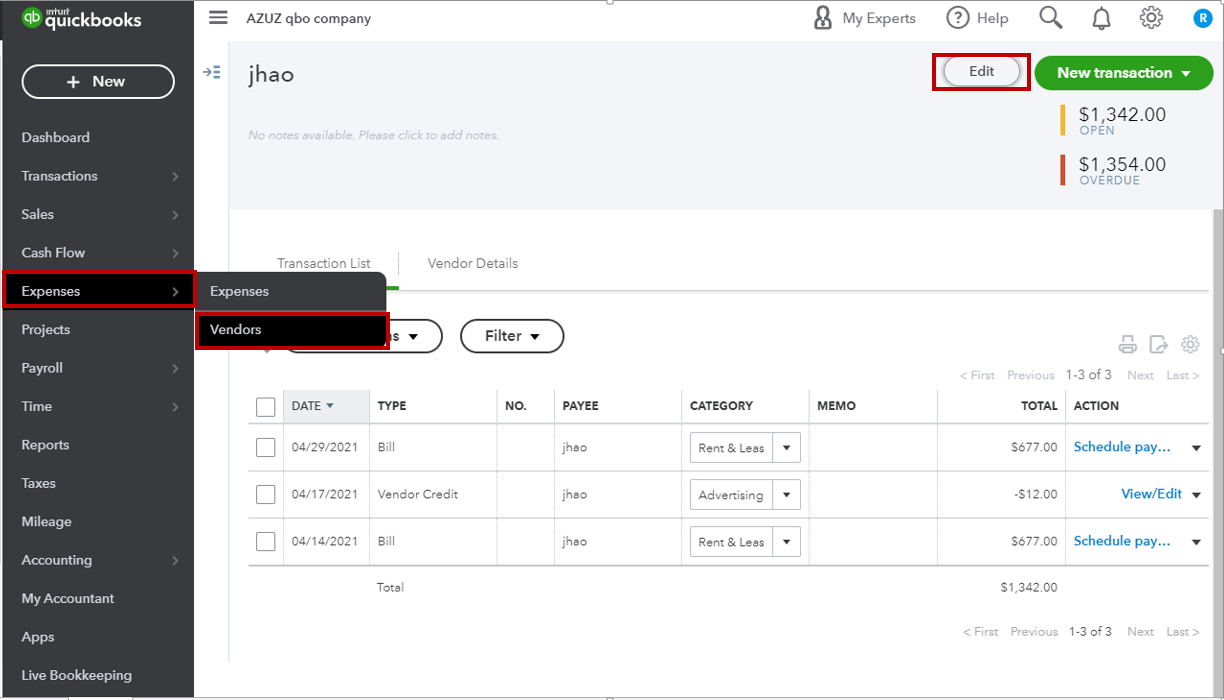Open the R profile avatar

pos(1203,17)
